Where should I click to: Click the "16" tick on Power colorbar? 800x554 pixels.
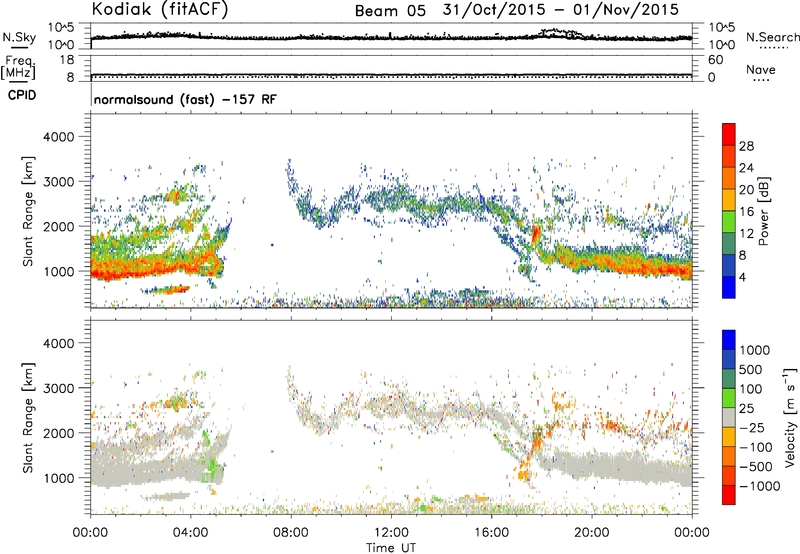746,212
